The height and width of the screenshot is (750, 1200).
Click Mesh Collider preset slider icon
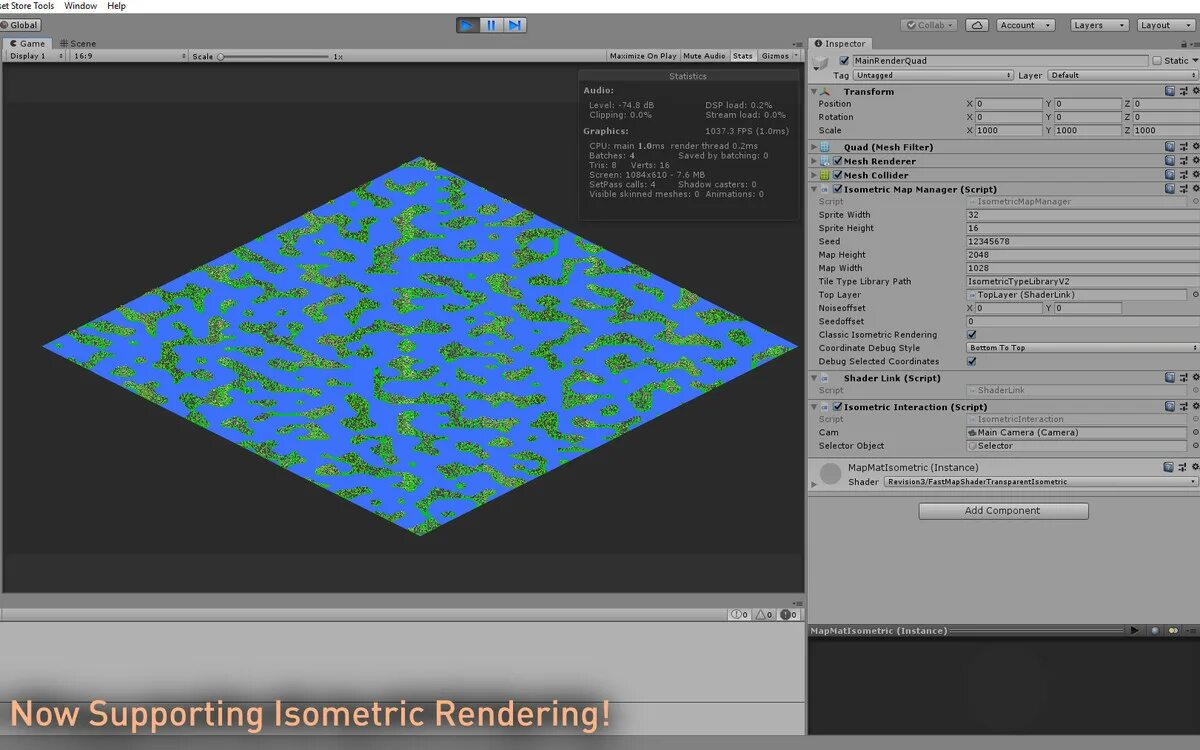(x=1182, y=175)
